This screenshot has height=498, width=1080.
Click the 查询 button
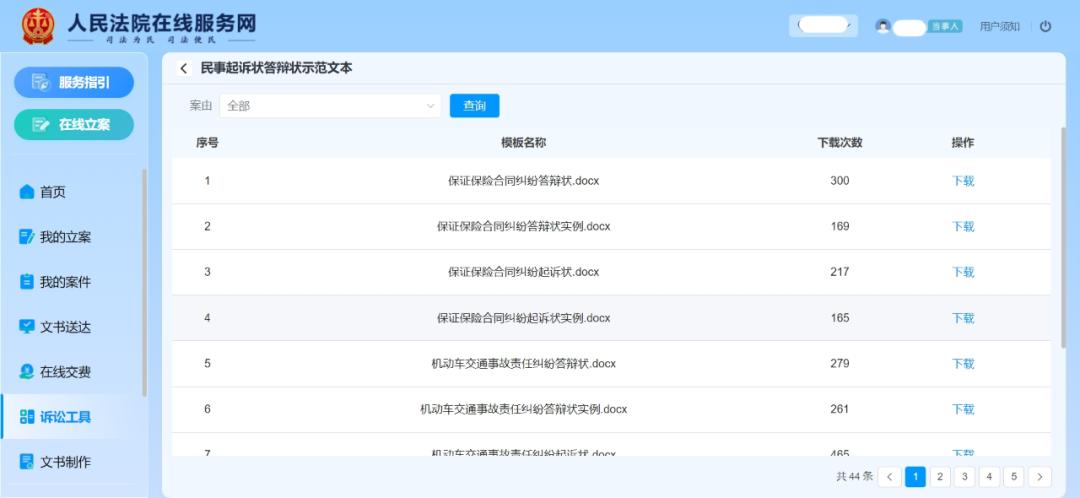pyautogui.click(x=474, y=105)
